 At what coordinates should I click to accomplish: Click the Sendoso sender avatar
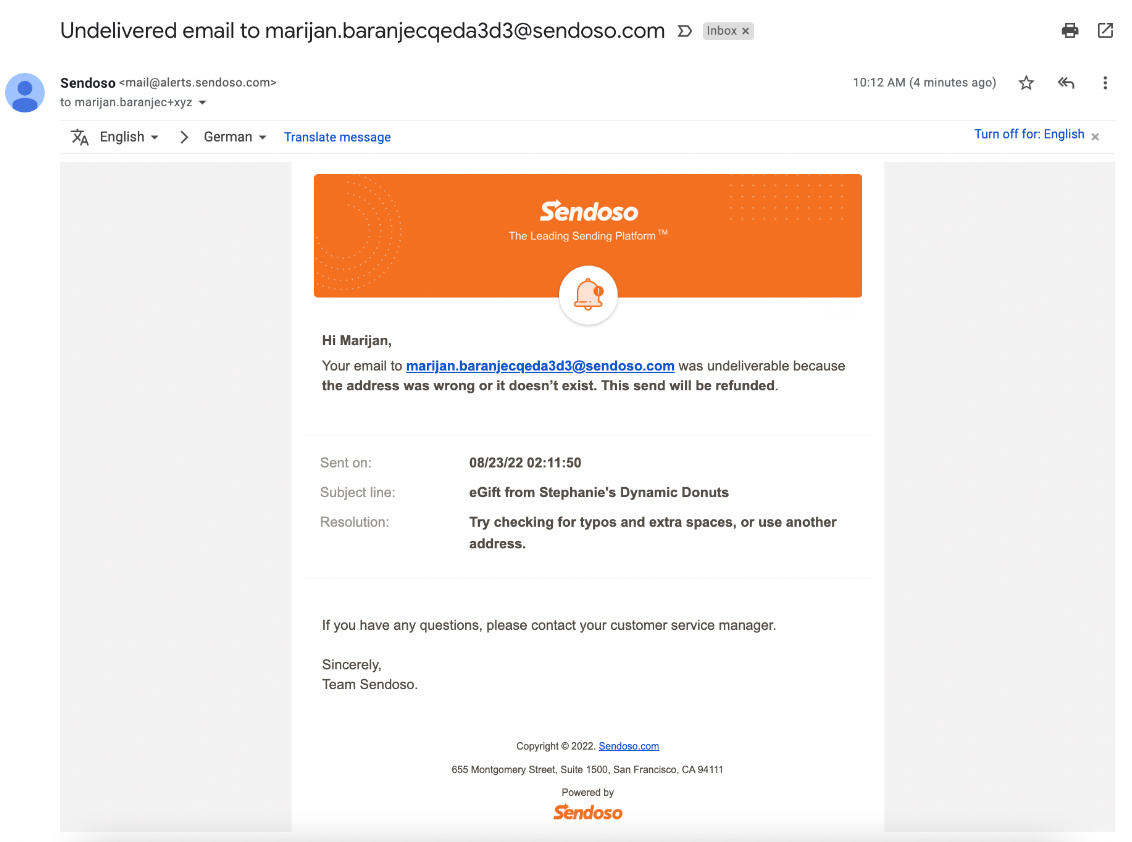point(25,92)
